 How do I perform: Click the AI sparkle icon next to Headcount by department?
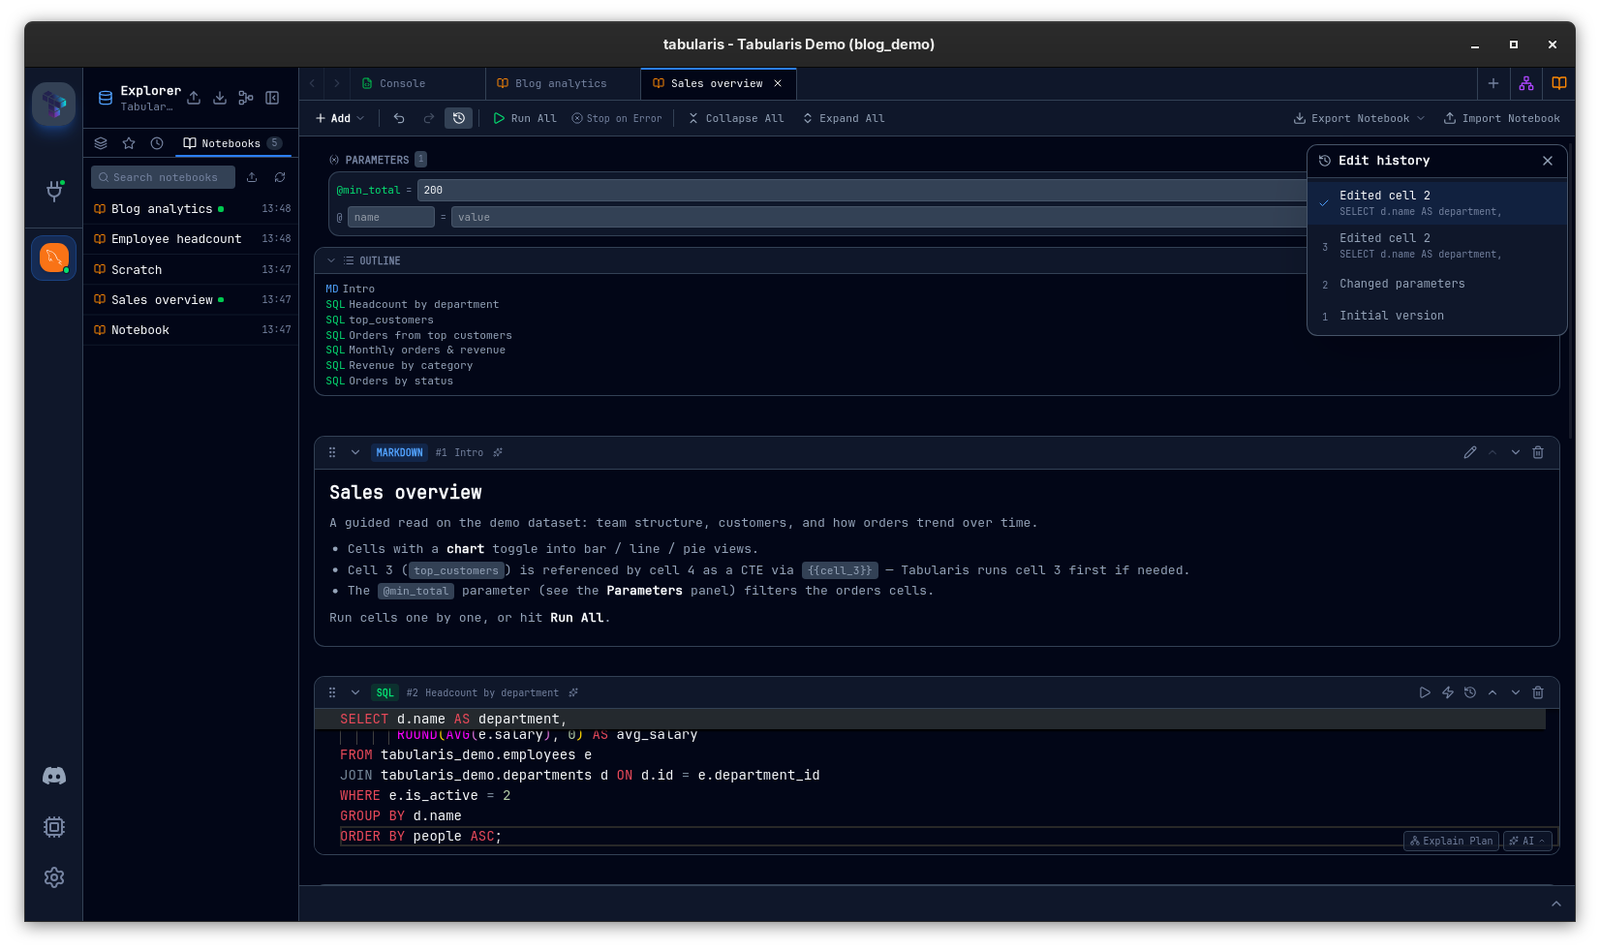click(573, 693)
